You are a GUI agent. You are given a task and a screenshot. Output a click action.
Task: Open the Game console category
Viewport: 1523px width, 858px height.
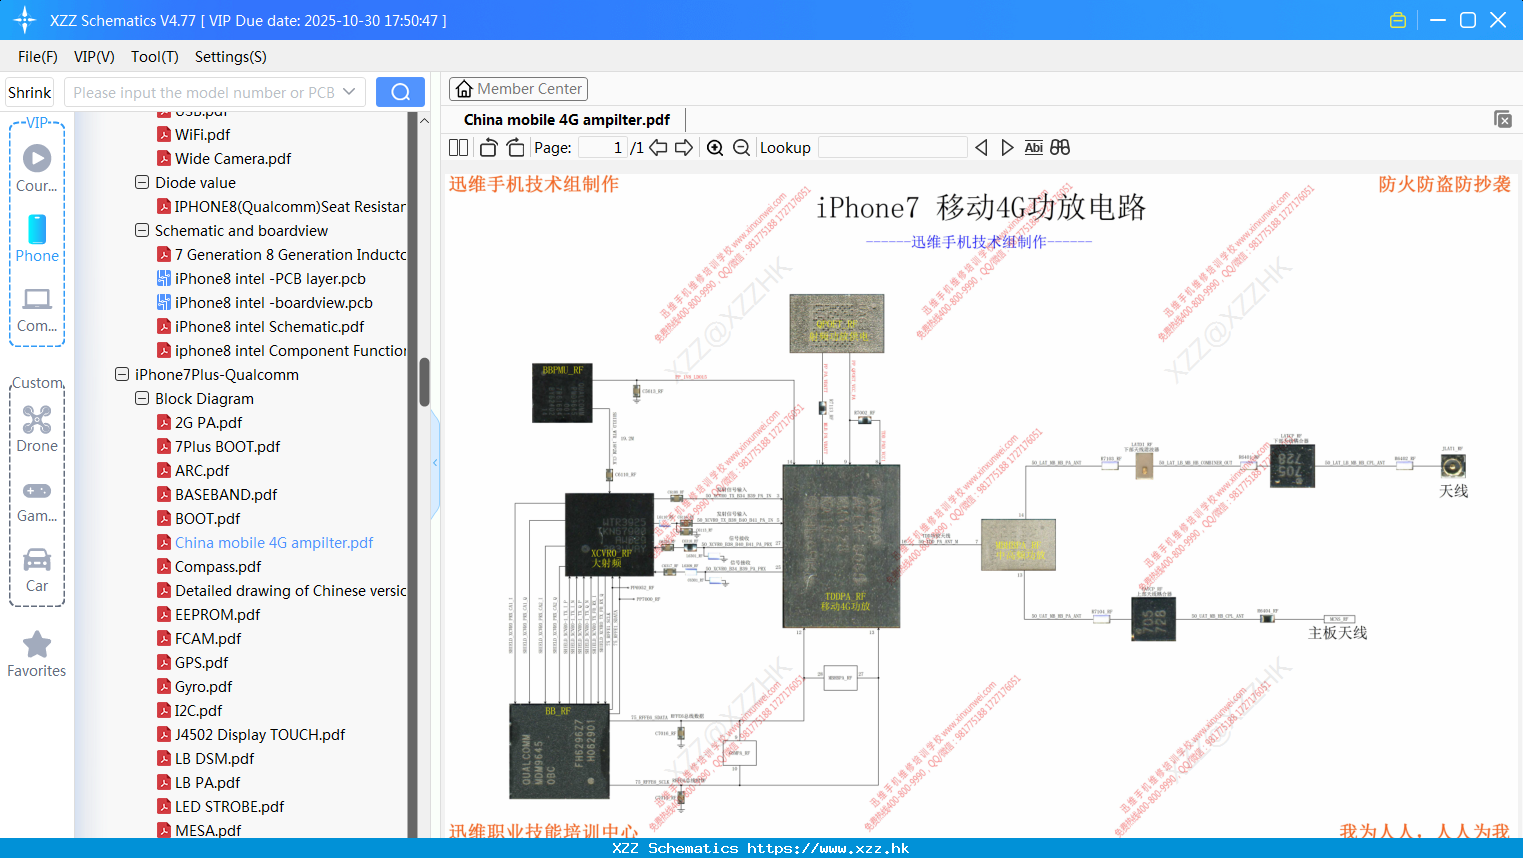[37, 501]
